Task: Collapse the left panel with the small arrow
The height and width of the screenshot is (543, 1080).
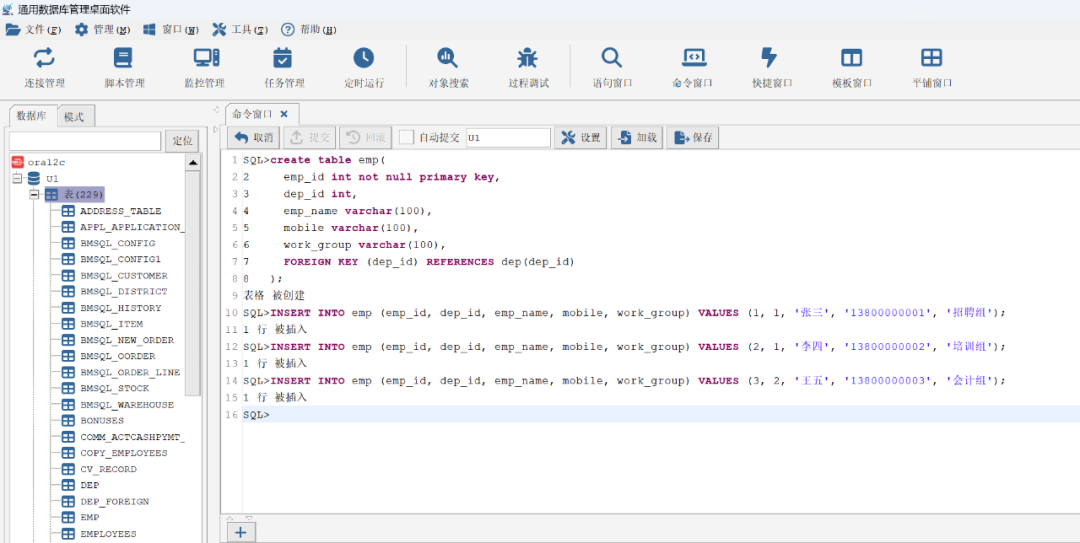Action: tap(216, 110)
